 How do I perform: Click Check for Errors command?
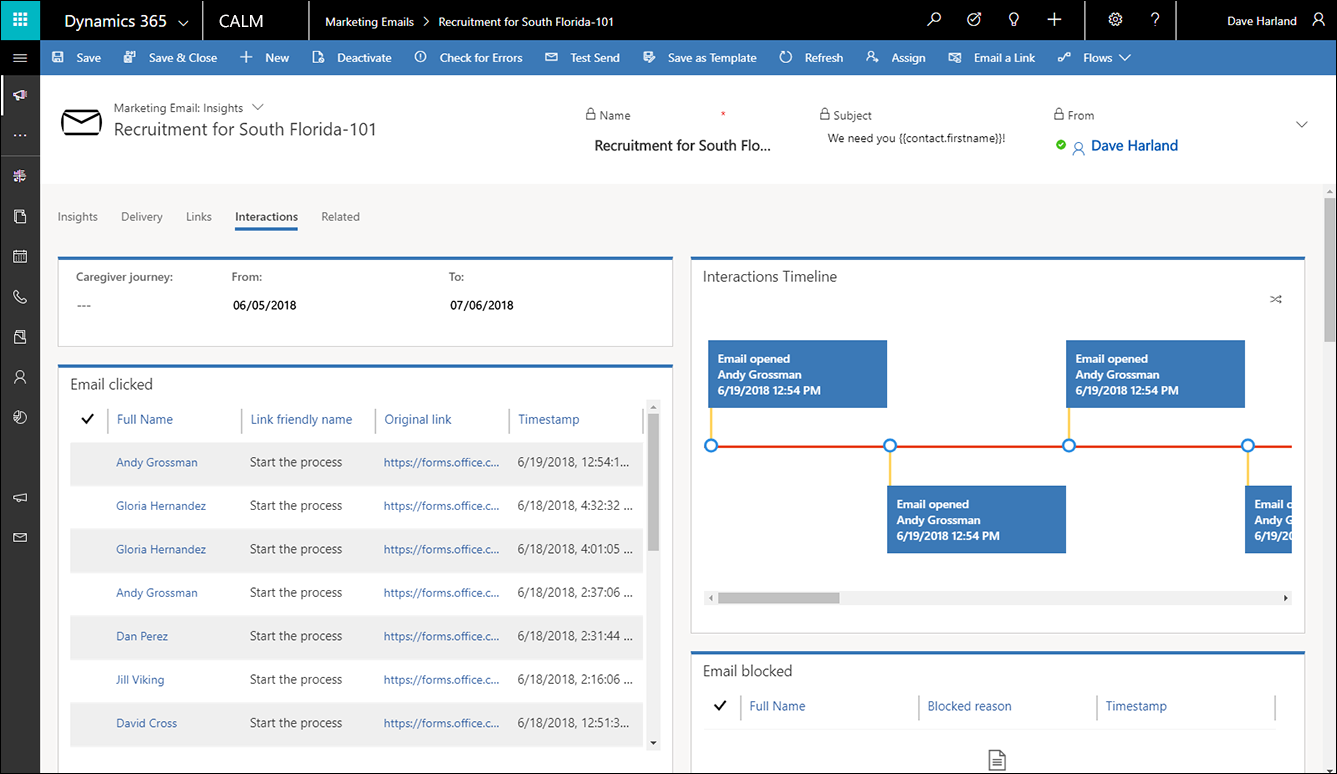click(468, 58)
